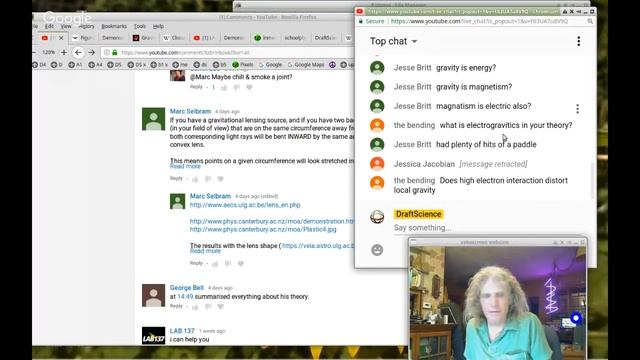This screenshot has width=640, height=360.
Task: Open the aeos.ulg.ac.be lens_en.php link
Action: point(245,205)
